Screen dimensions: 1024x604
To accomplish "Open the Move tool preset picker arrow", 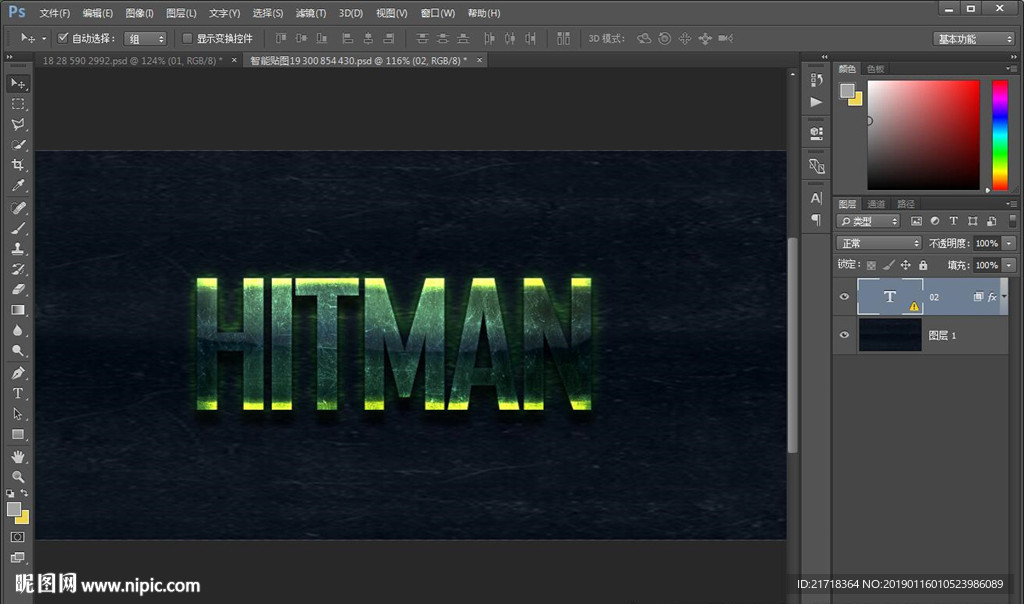I will click(x=44, y=39).
